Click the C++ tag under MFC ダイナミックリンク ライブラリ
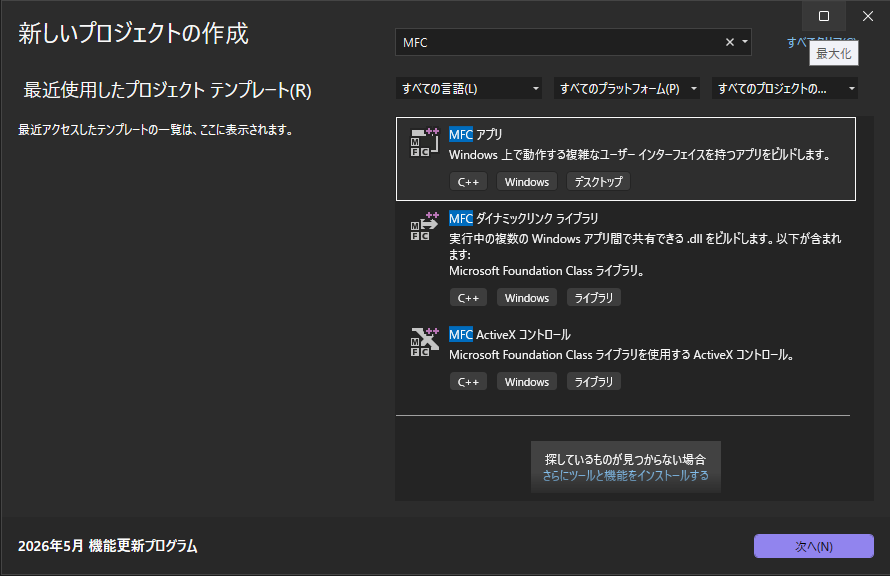This screenshot has height=576, width=890. [x=468, y=297]
